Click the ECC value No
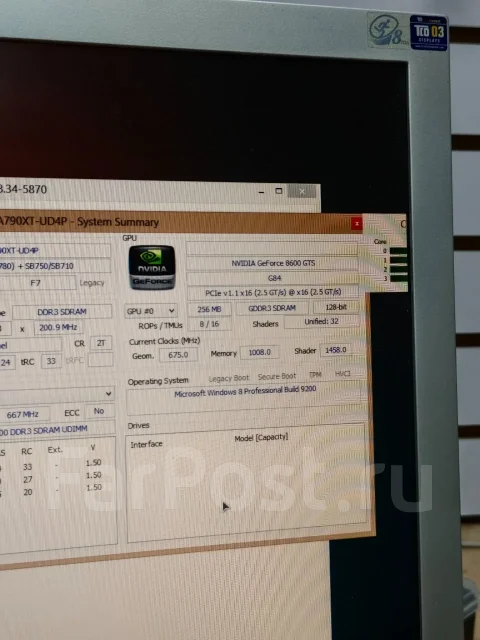480x640 pixels. point(99,411)
